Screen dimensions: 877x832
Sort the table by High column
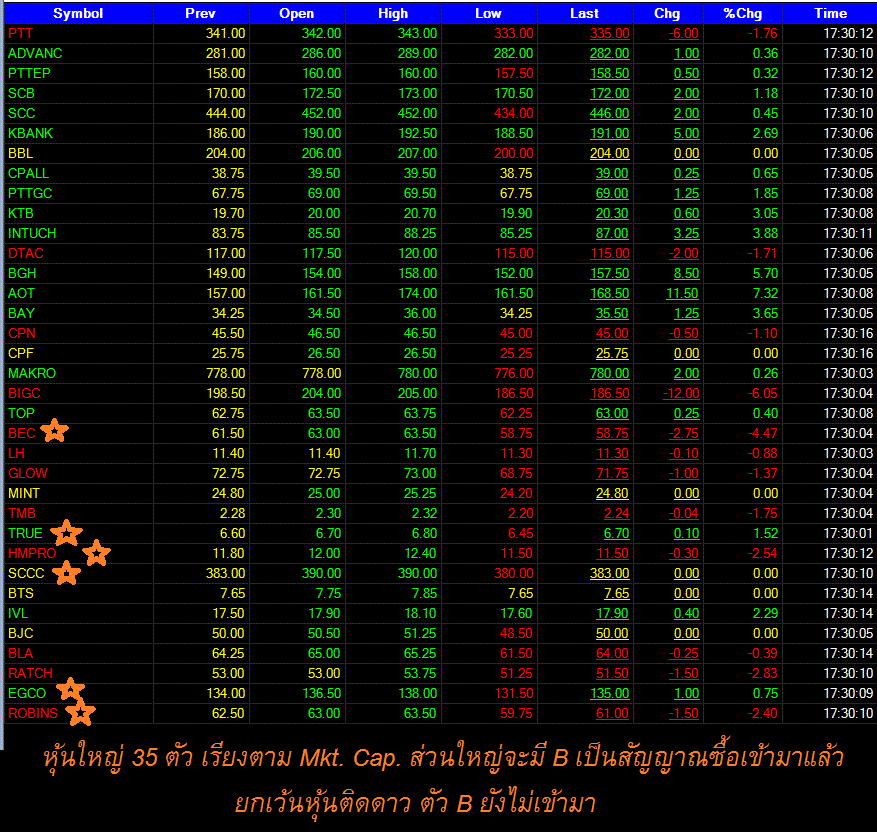[393, 13]
